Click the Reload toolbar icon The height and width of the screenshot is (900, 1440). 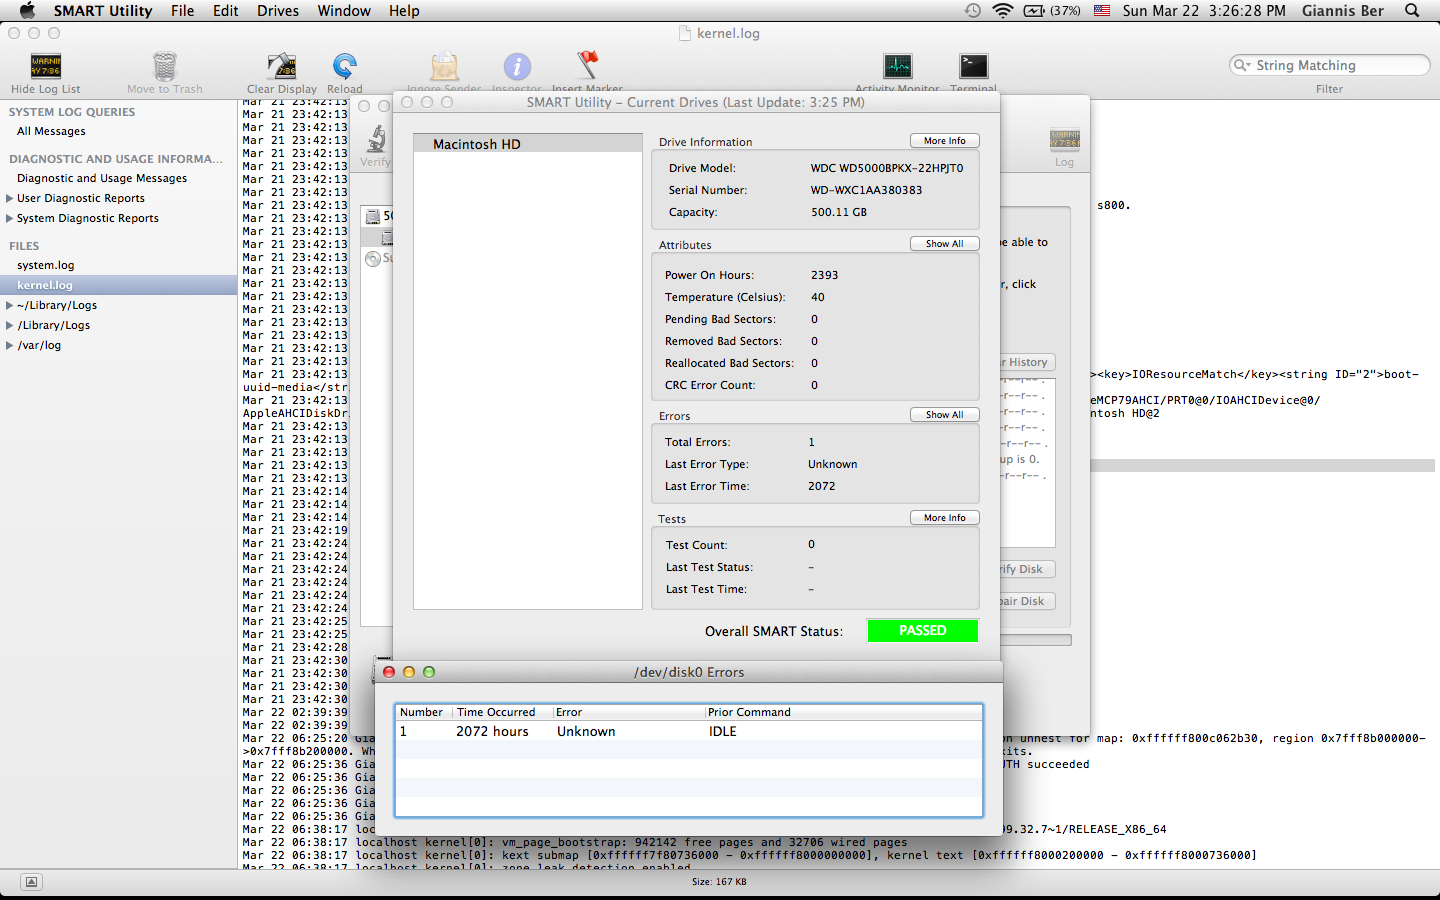pyautogui.click(x=345, y=67)
